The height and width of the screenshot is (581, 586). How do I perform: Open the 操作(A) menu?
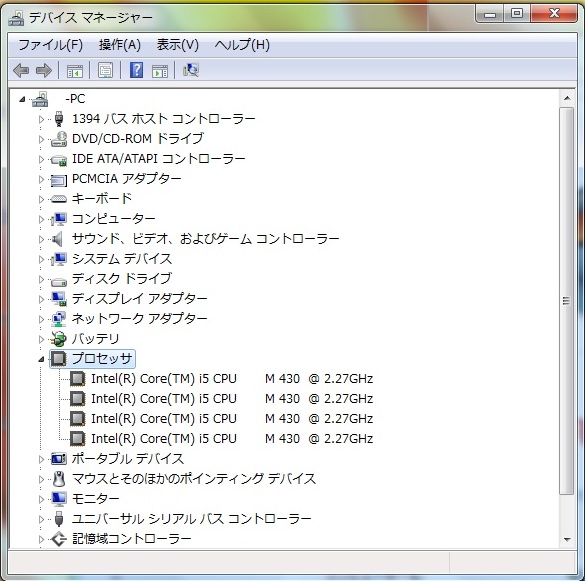(120, 45)
